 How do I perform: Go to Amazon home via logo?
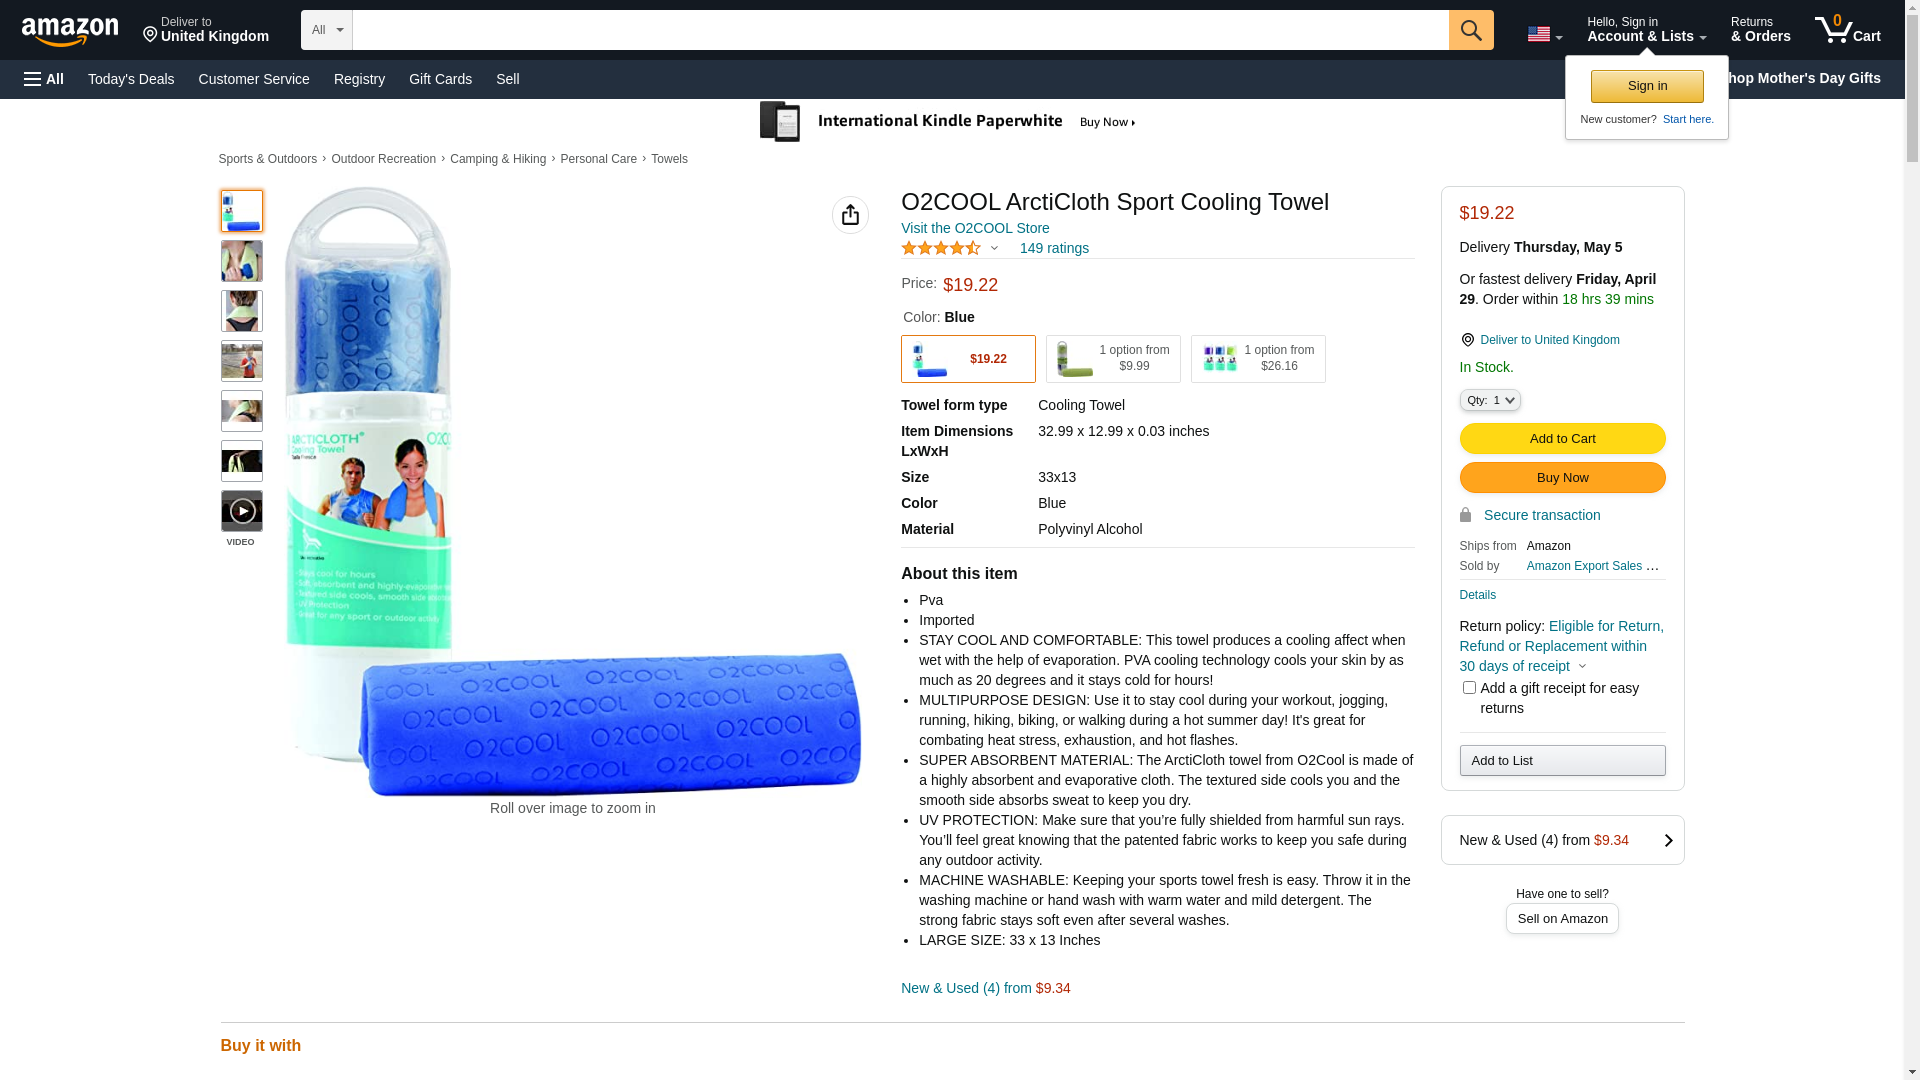click(x=70, y=31)
